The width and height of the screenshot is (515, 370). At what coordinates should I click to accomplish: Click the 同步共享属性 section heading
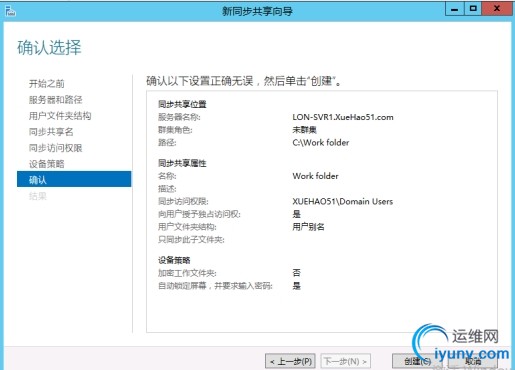182,163
